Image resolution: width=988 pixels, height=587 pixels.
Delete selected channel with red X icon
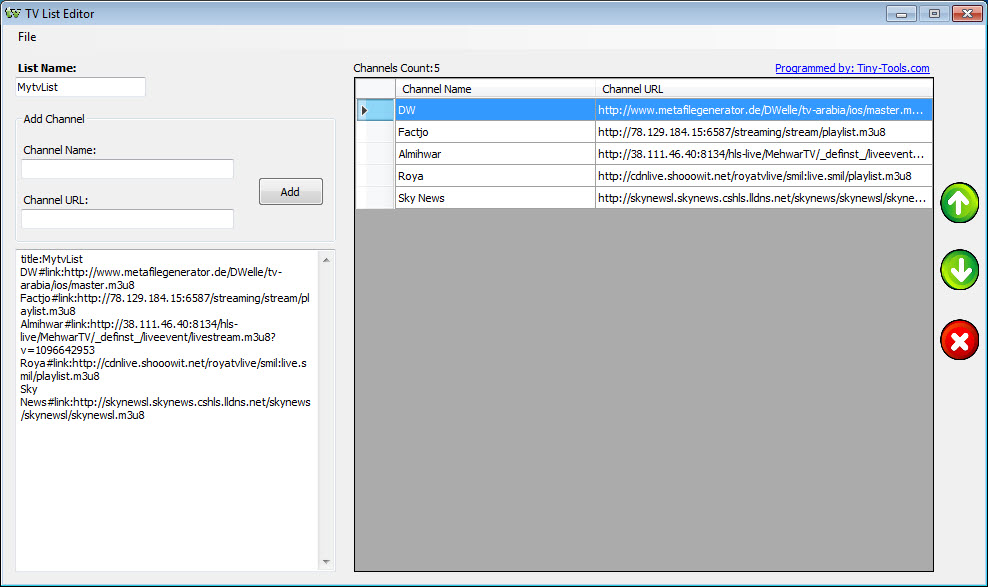tap(959, 340)
